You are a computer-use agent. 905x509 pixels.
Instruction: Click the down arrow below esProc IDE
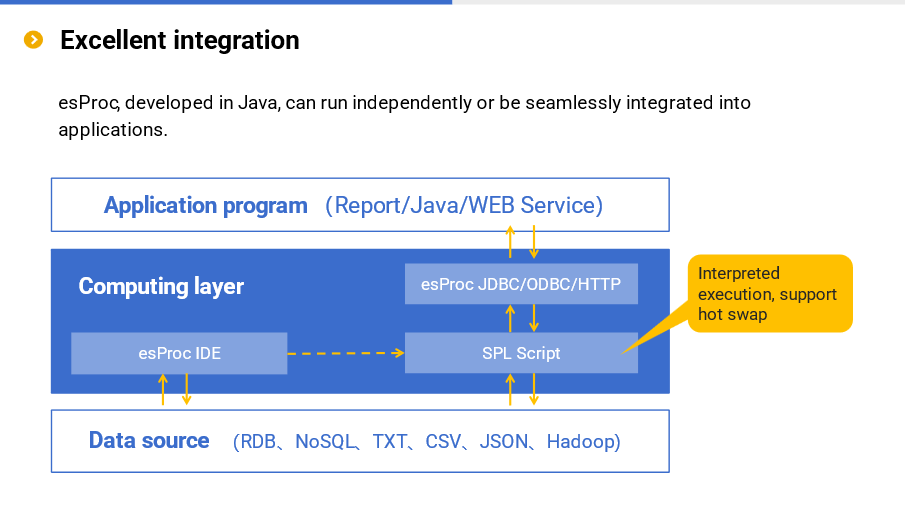click(186, 390)
